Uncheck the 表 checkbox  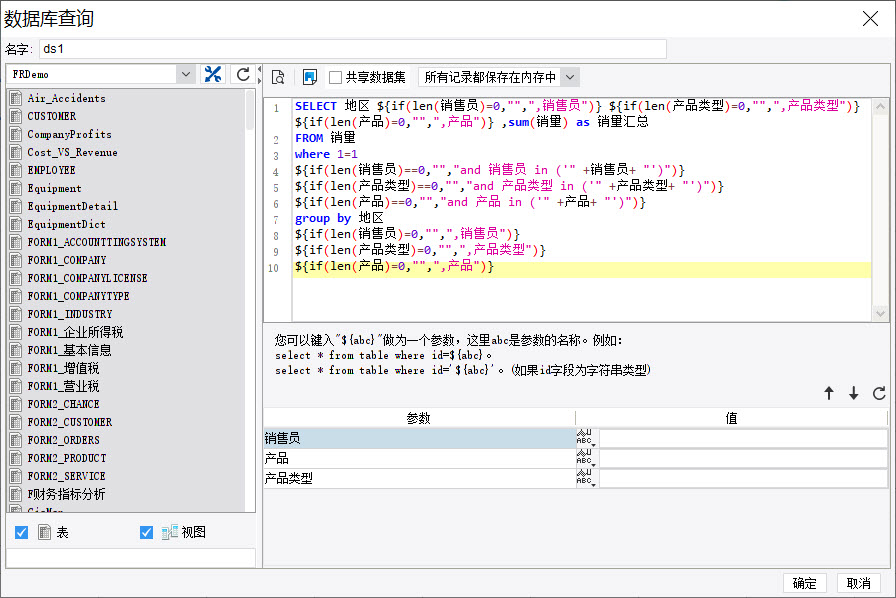tap(22, 533)
